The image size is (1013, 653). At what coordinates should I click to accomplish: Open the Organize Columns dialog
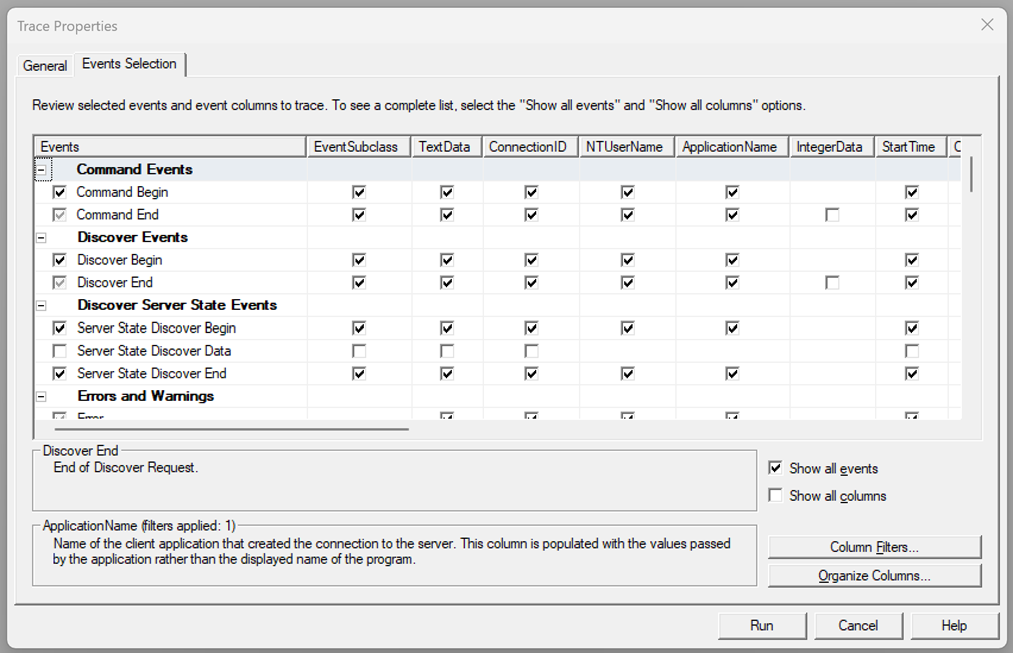[874, 575]
